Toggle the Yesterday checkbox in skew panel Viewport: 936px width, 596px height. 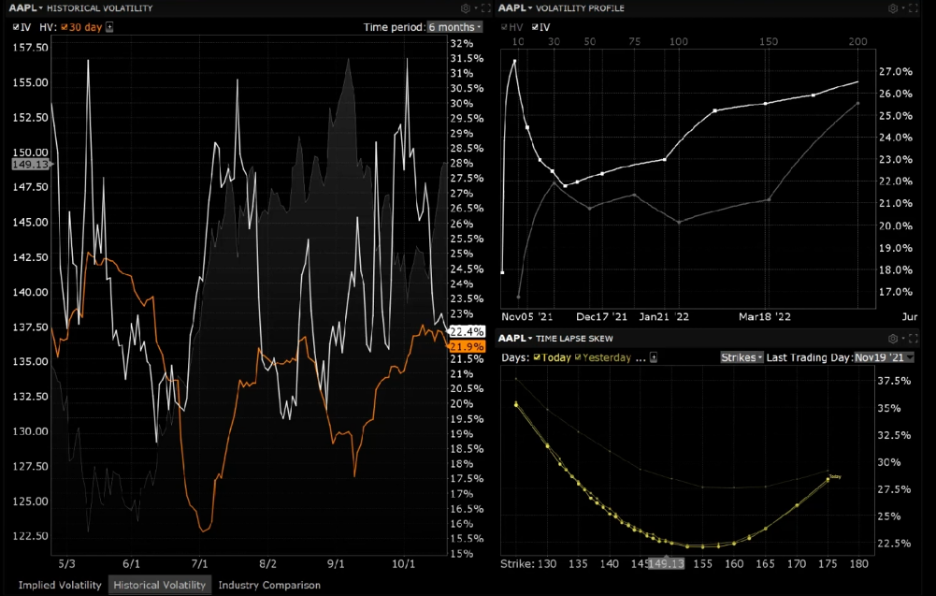pyautogui.click(x=578, y=357)
